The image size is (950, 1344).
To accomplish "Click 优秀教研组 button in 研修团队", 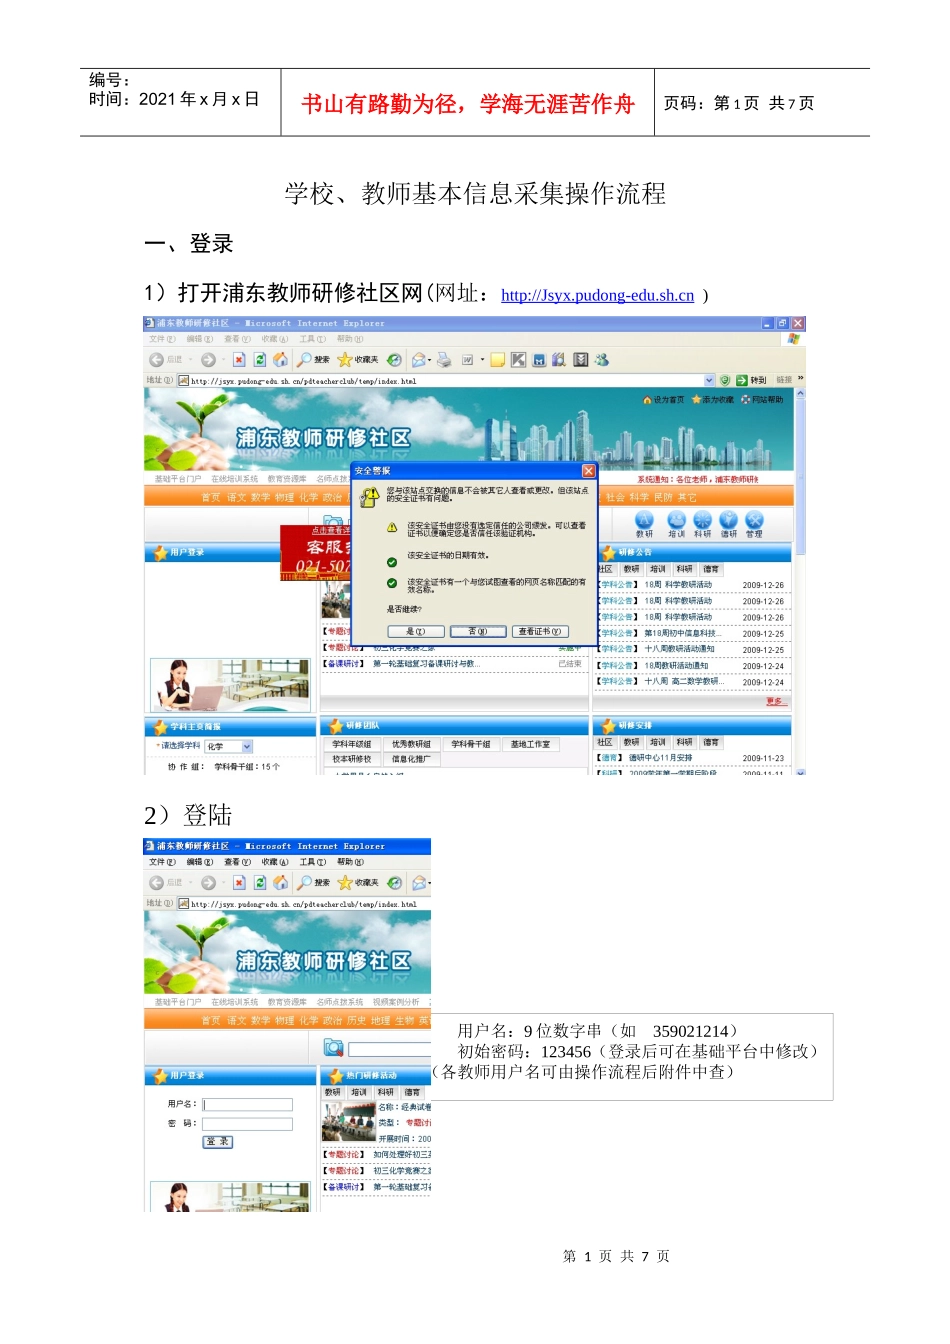I will point(411,744).
